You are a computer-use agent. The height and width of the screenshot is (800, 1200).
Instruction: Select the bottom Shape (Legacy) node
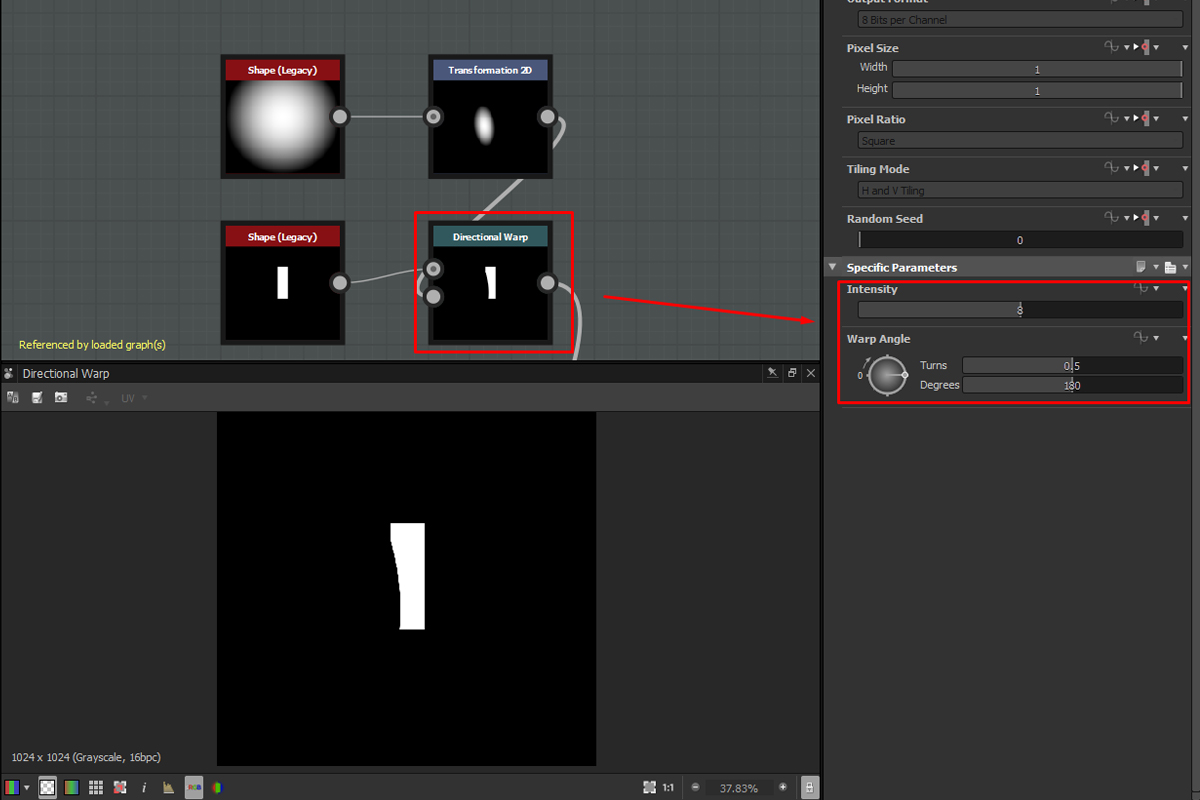coord(283,283)
